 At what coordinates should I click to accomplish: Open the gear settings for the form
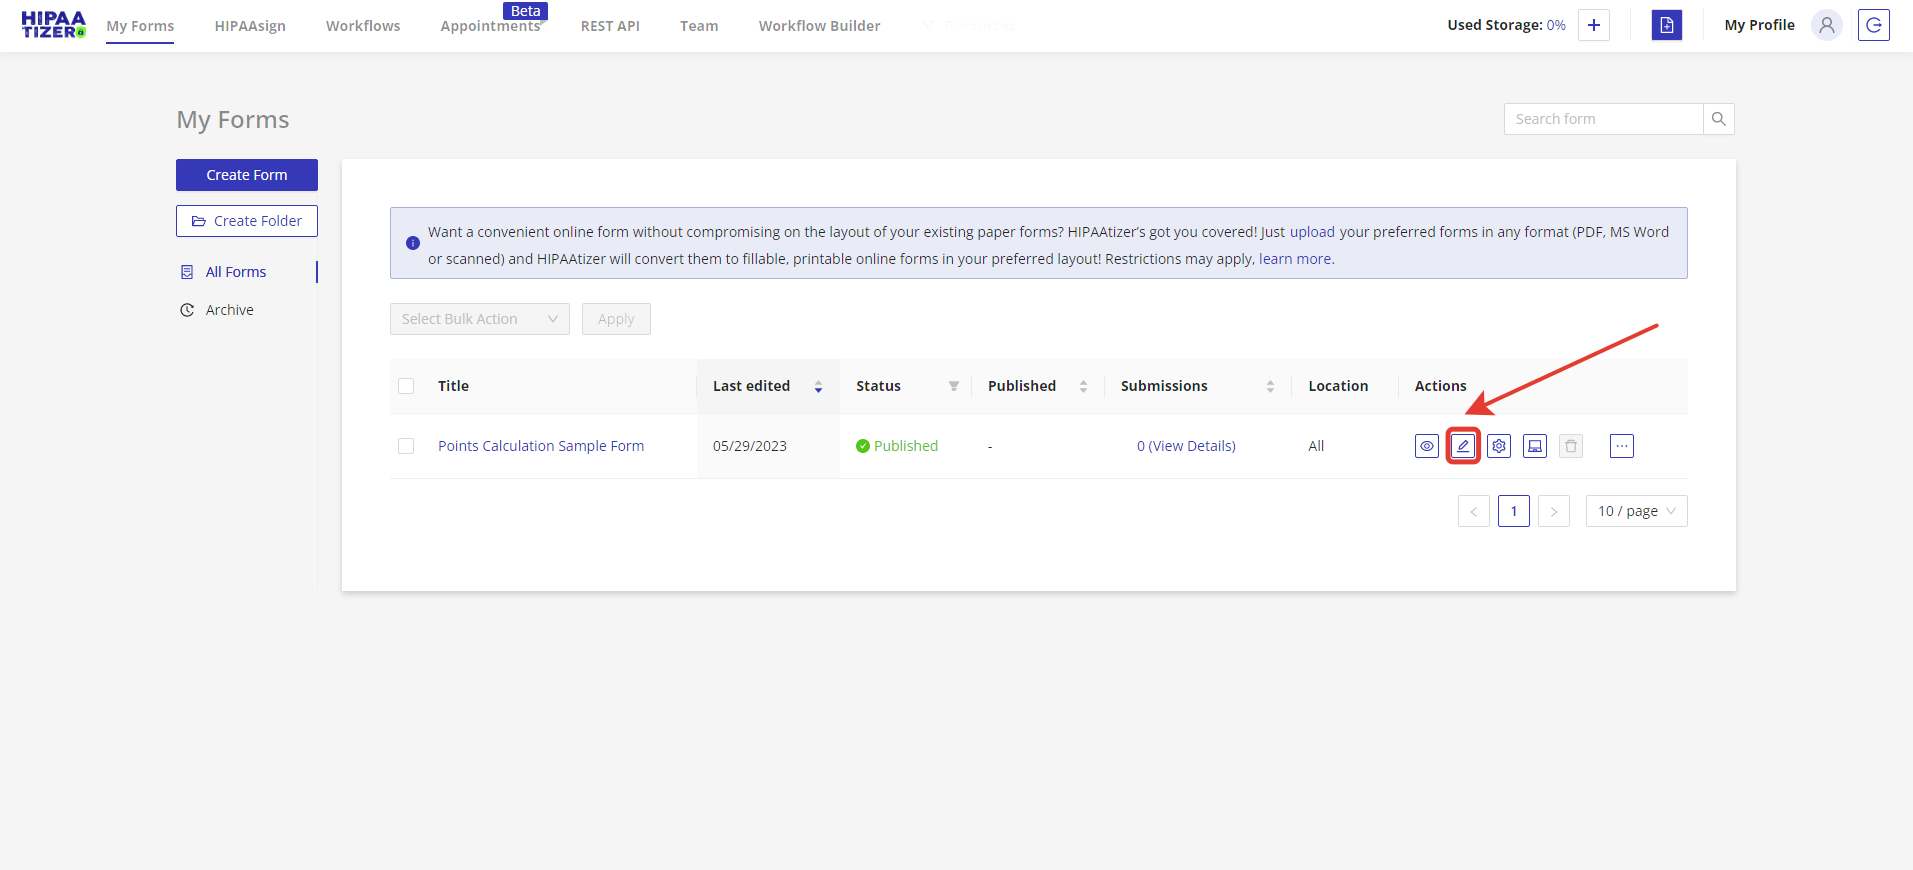click(x=1499, y=446)
